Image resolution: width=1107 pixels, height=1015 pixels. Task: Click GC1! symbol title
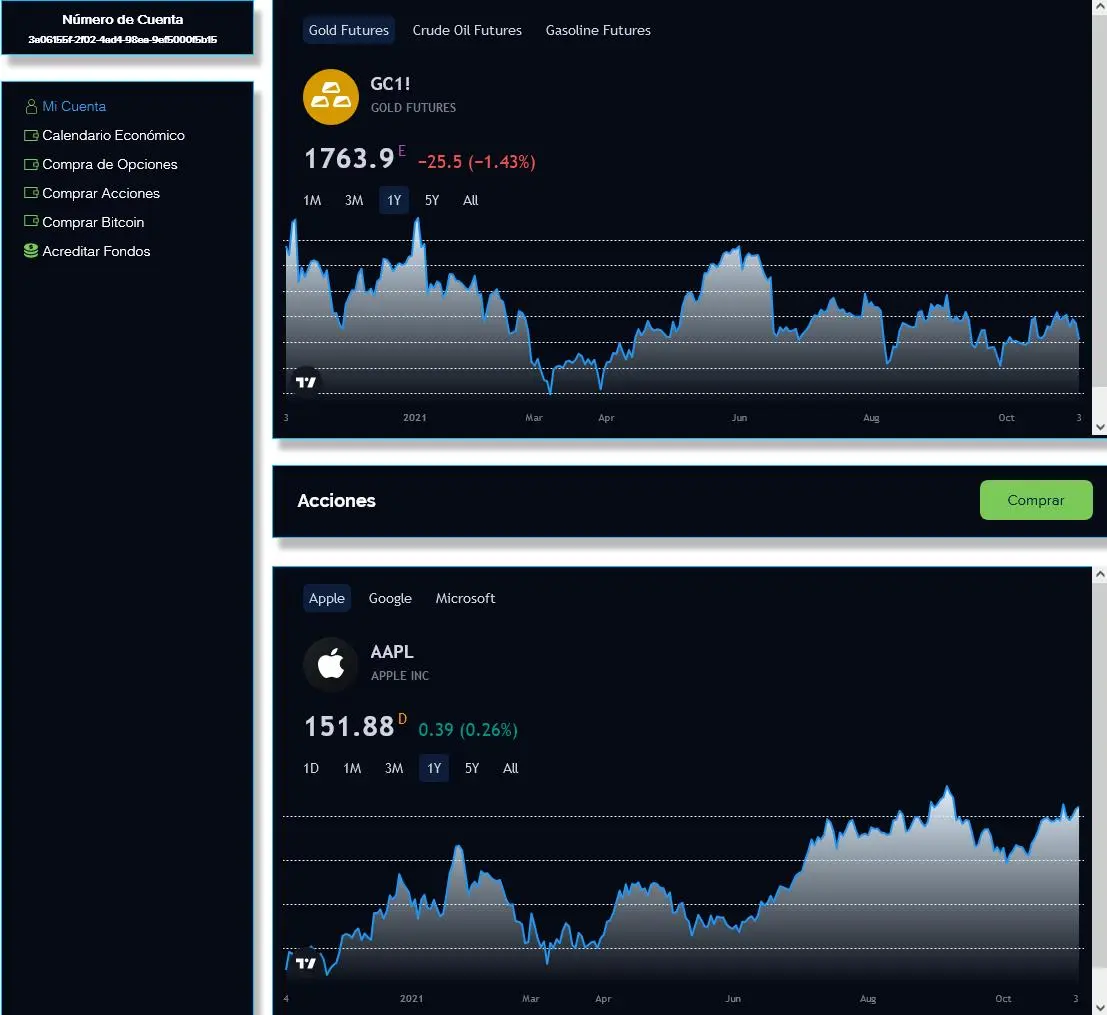[x=390, y=84]
